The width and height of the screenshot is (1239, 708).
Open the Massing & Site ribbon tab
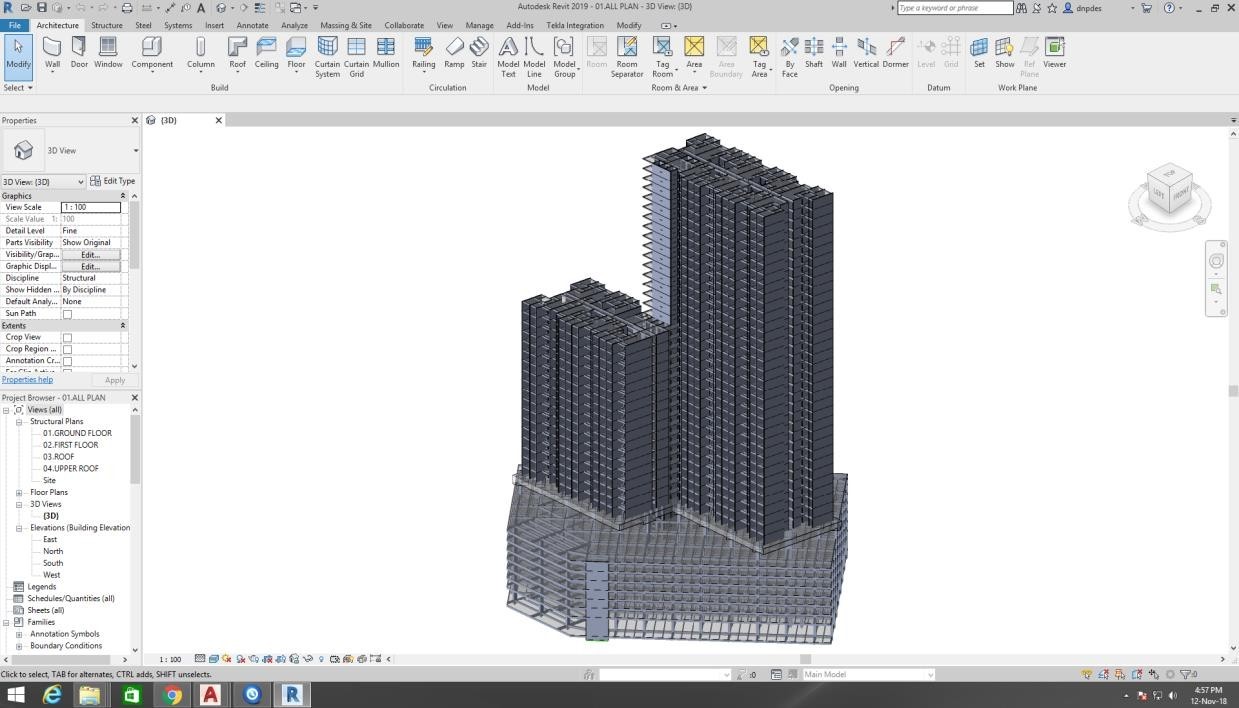click(346, 25)
